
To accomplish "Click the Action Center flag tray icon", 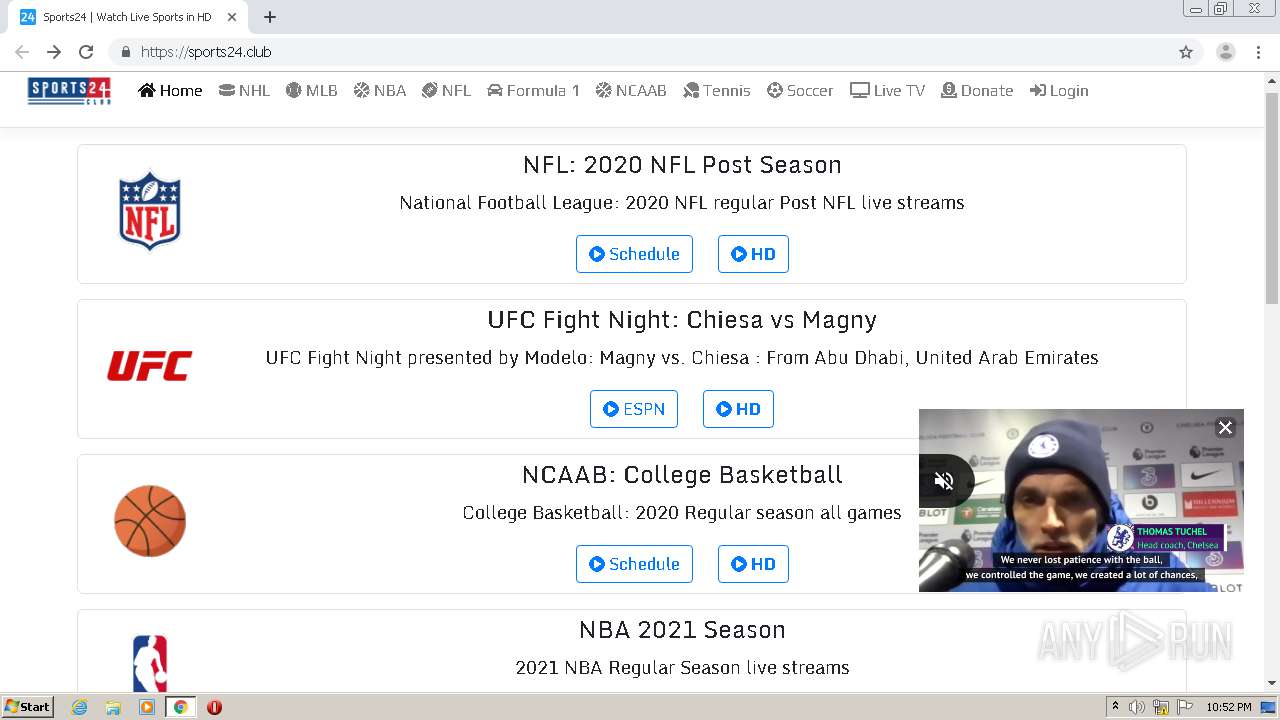I will [x=1185, y=707].
